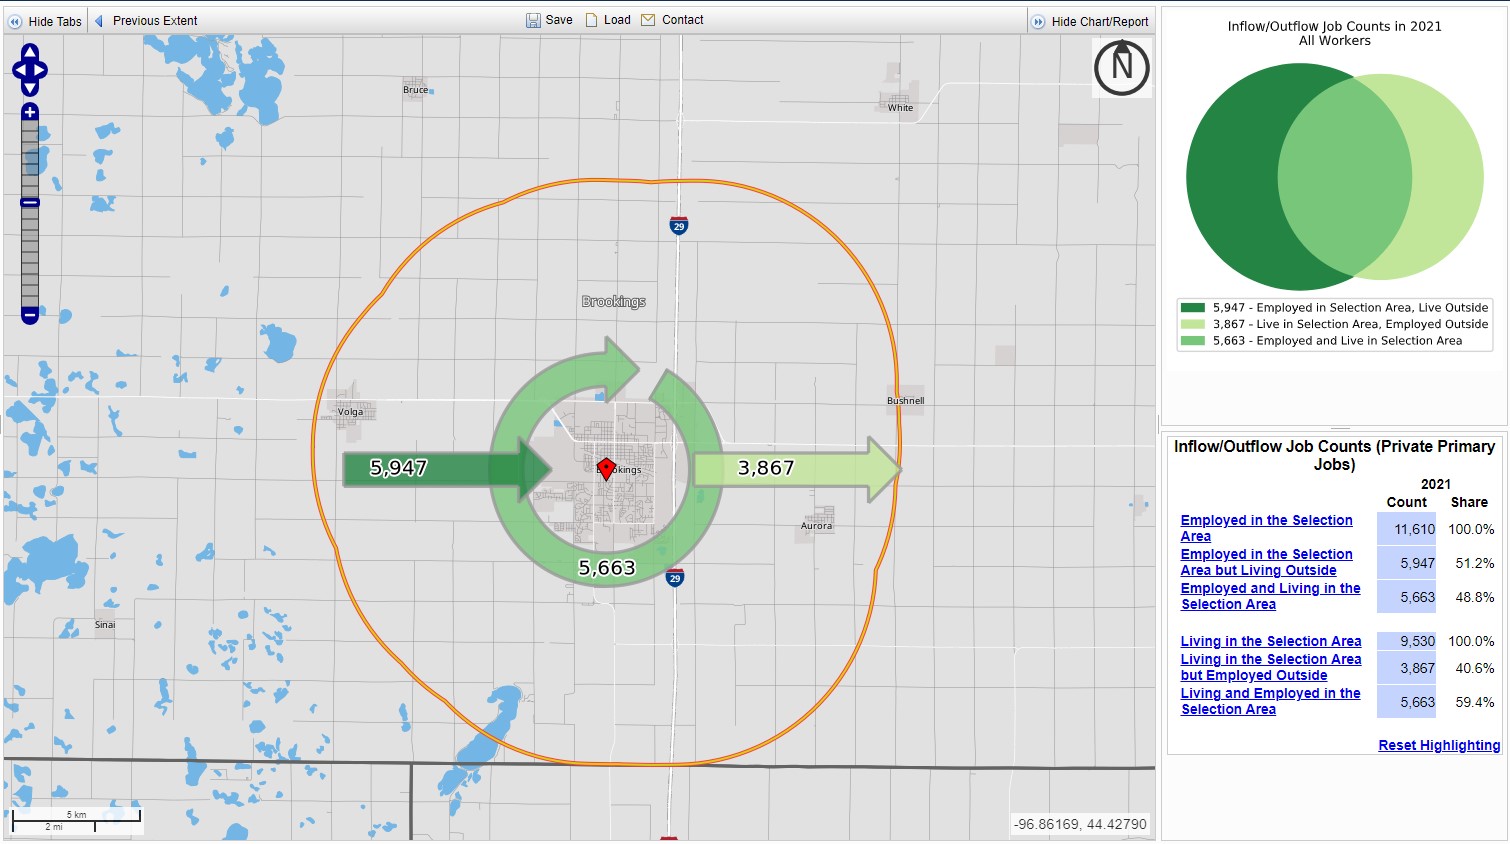Click the Previous Extent back arrow icon
1510x844 pixels.
click(98, 19)
